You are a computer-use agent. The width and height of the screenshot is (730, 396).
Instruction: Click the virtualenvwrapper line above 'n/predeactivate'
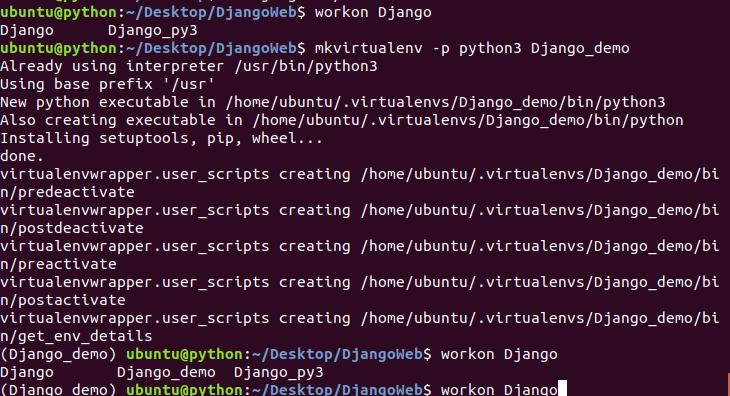359,175
